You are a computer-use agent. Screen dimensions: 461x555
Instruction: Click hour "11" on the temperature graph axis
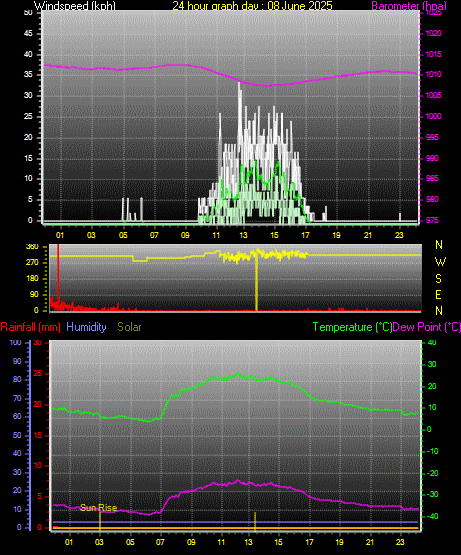[x=221, y=542]
